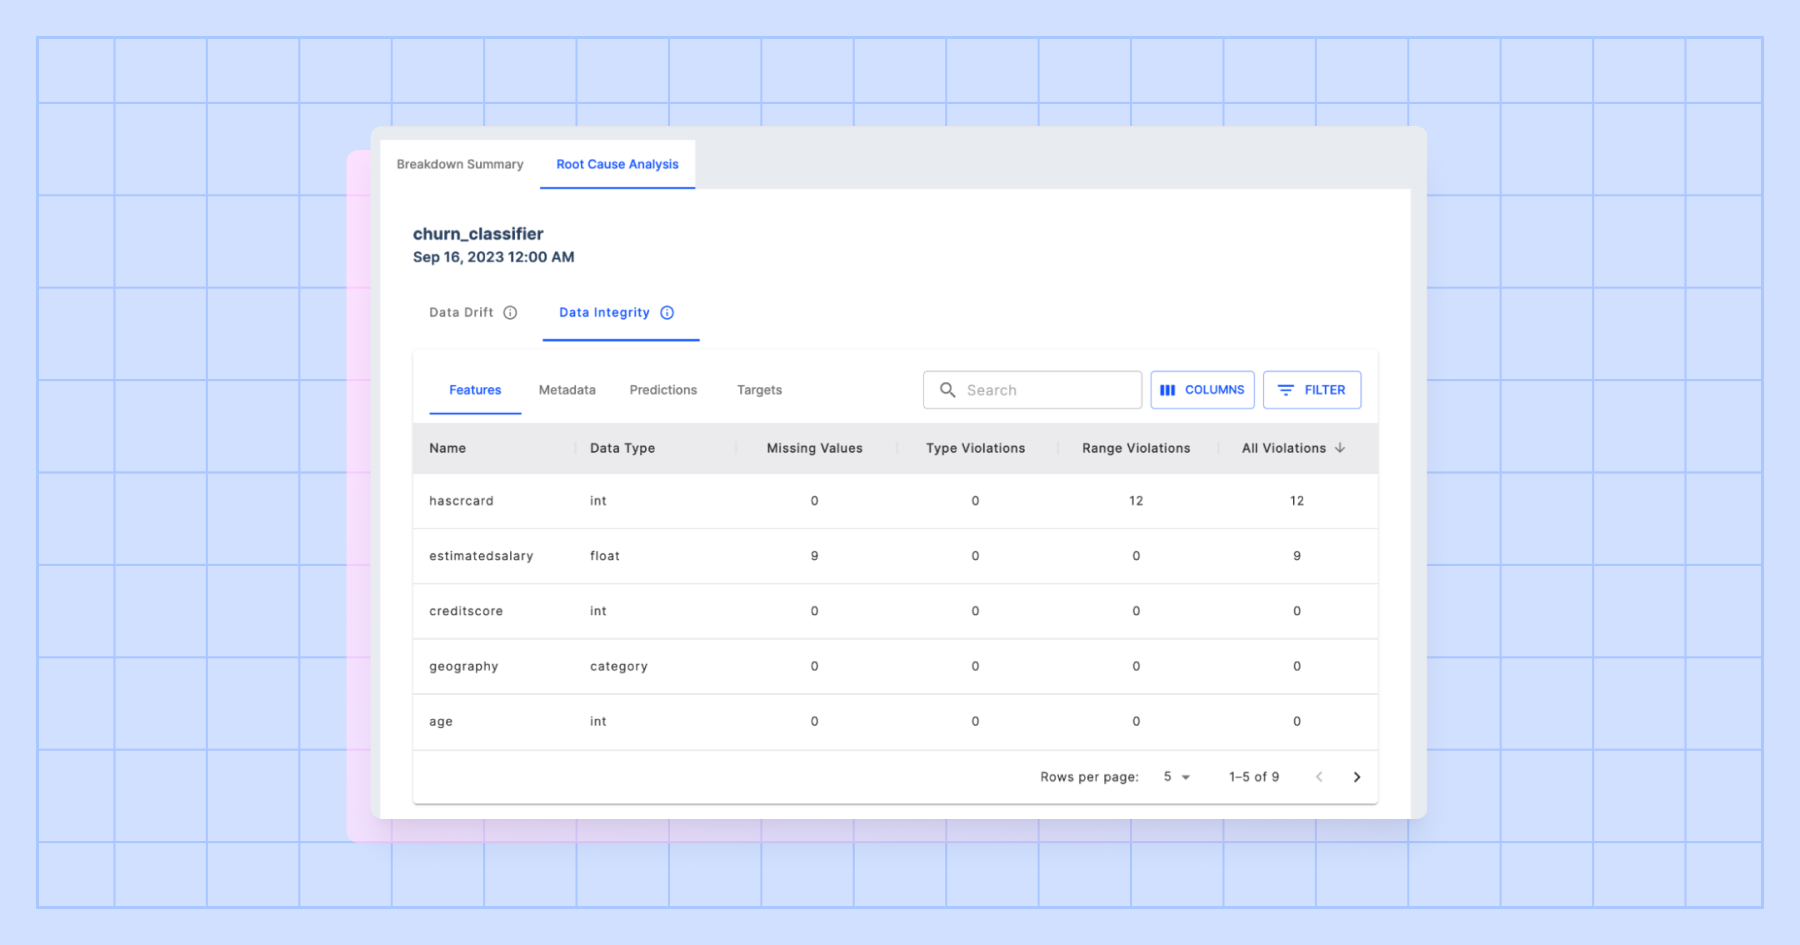1800x945 pixels.
Task: Open the Data Integrity info tooltip
Action: (667, 312)
